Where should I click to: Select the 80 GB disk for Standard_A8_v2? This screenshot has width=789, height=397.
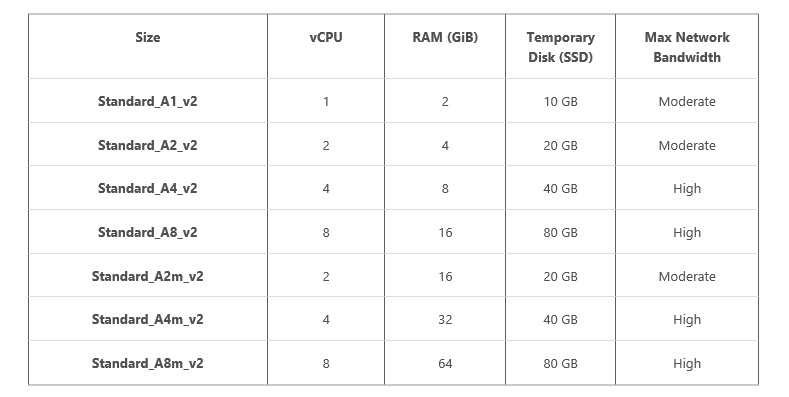(x=561, y=232)
